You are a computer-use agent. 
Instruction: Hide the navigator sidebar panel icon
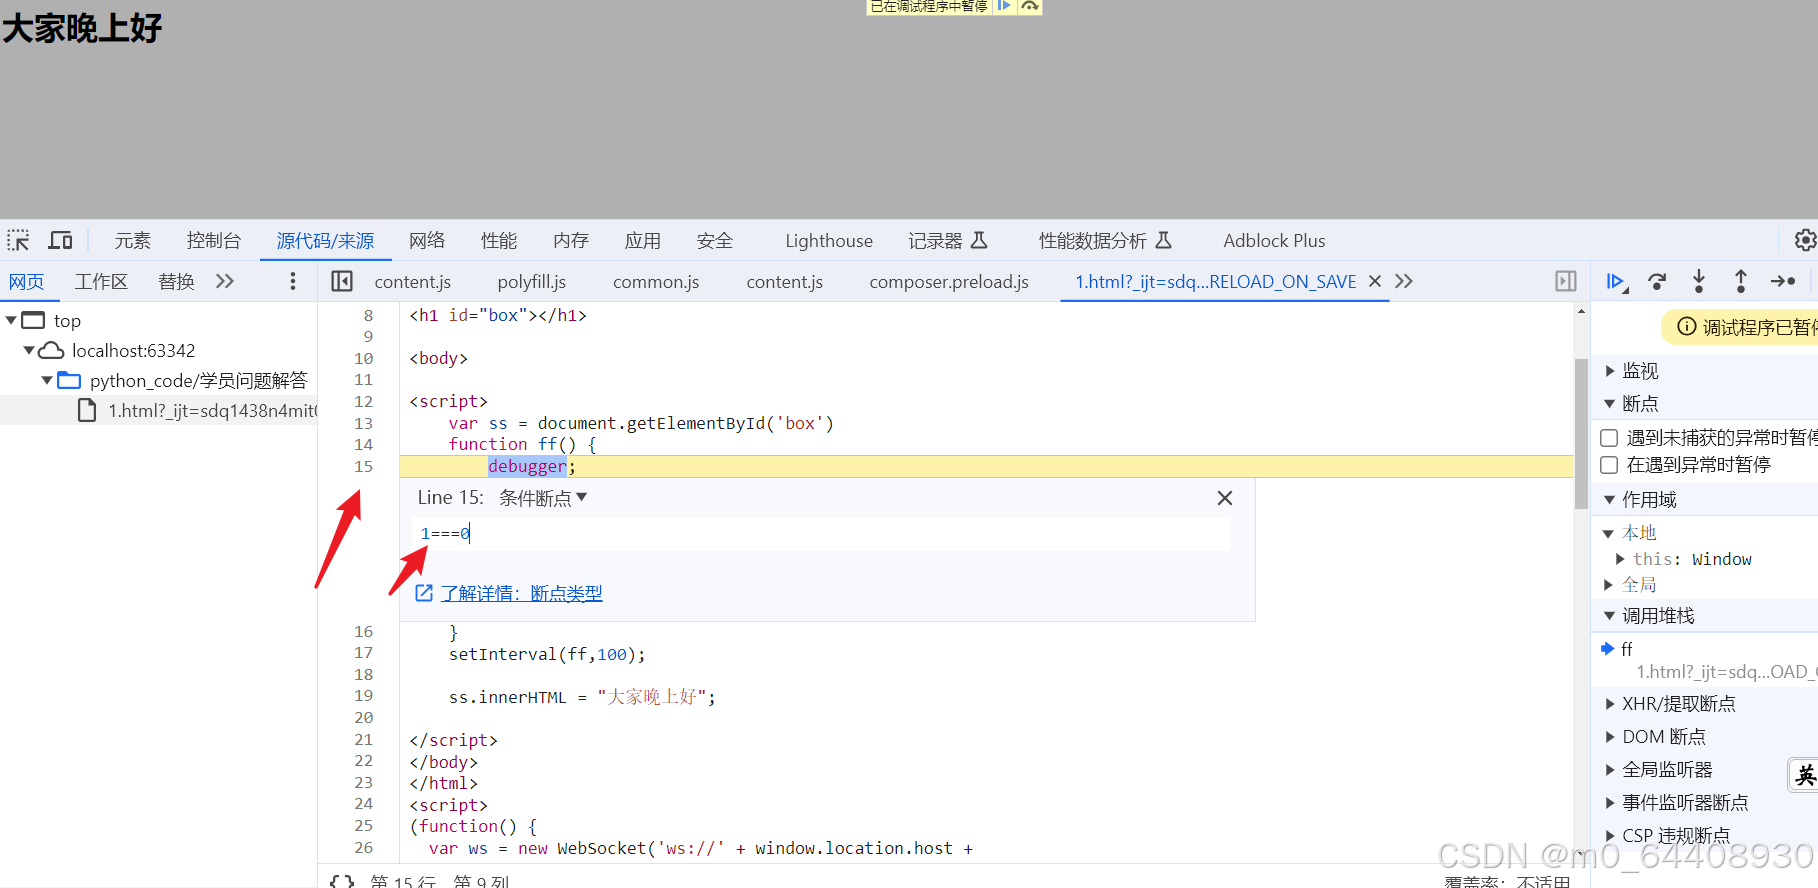pyautogui.click(x=342, y=281)
